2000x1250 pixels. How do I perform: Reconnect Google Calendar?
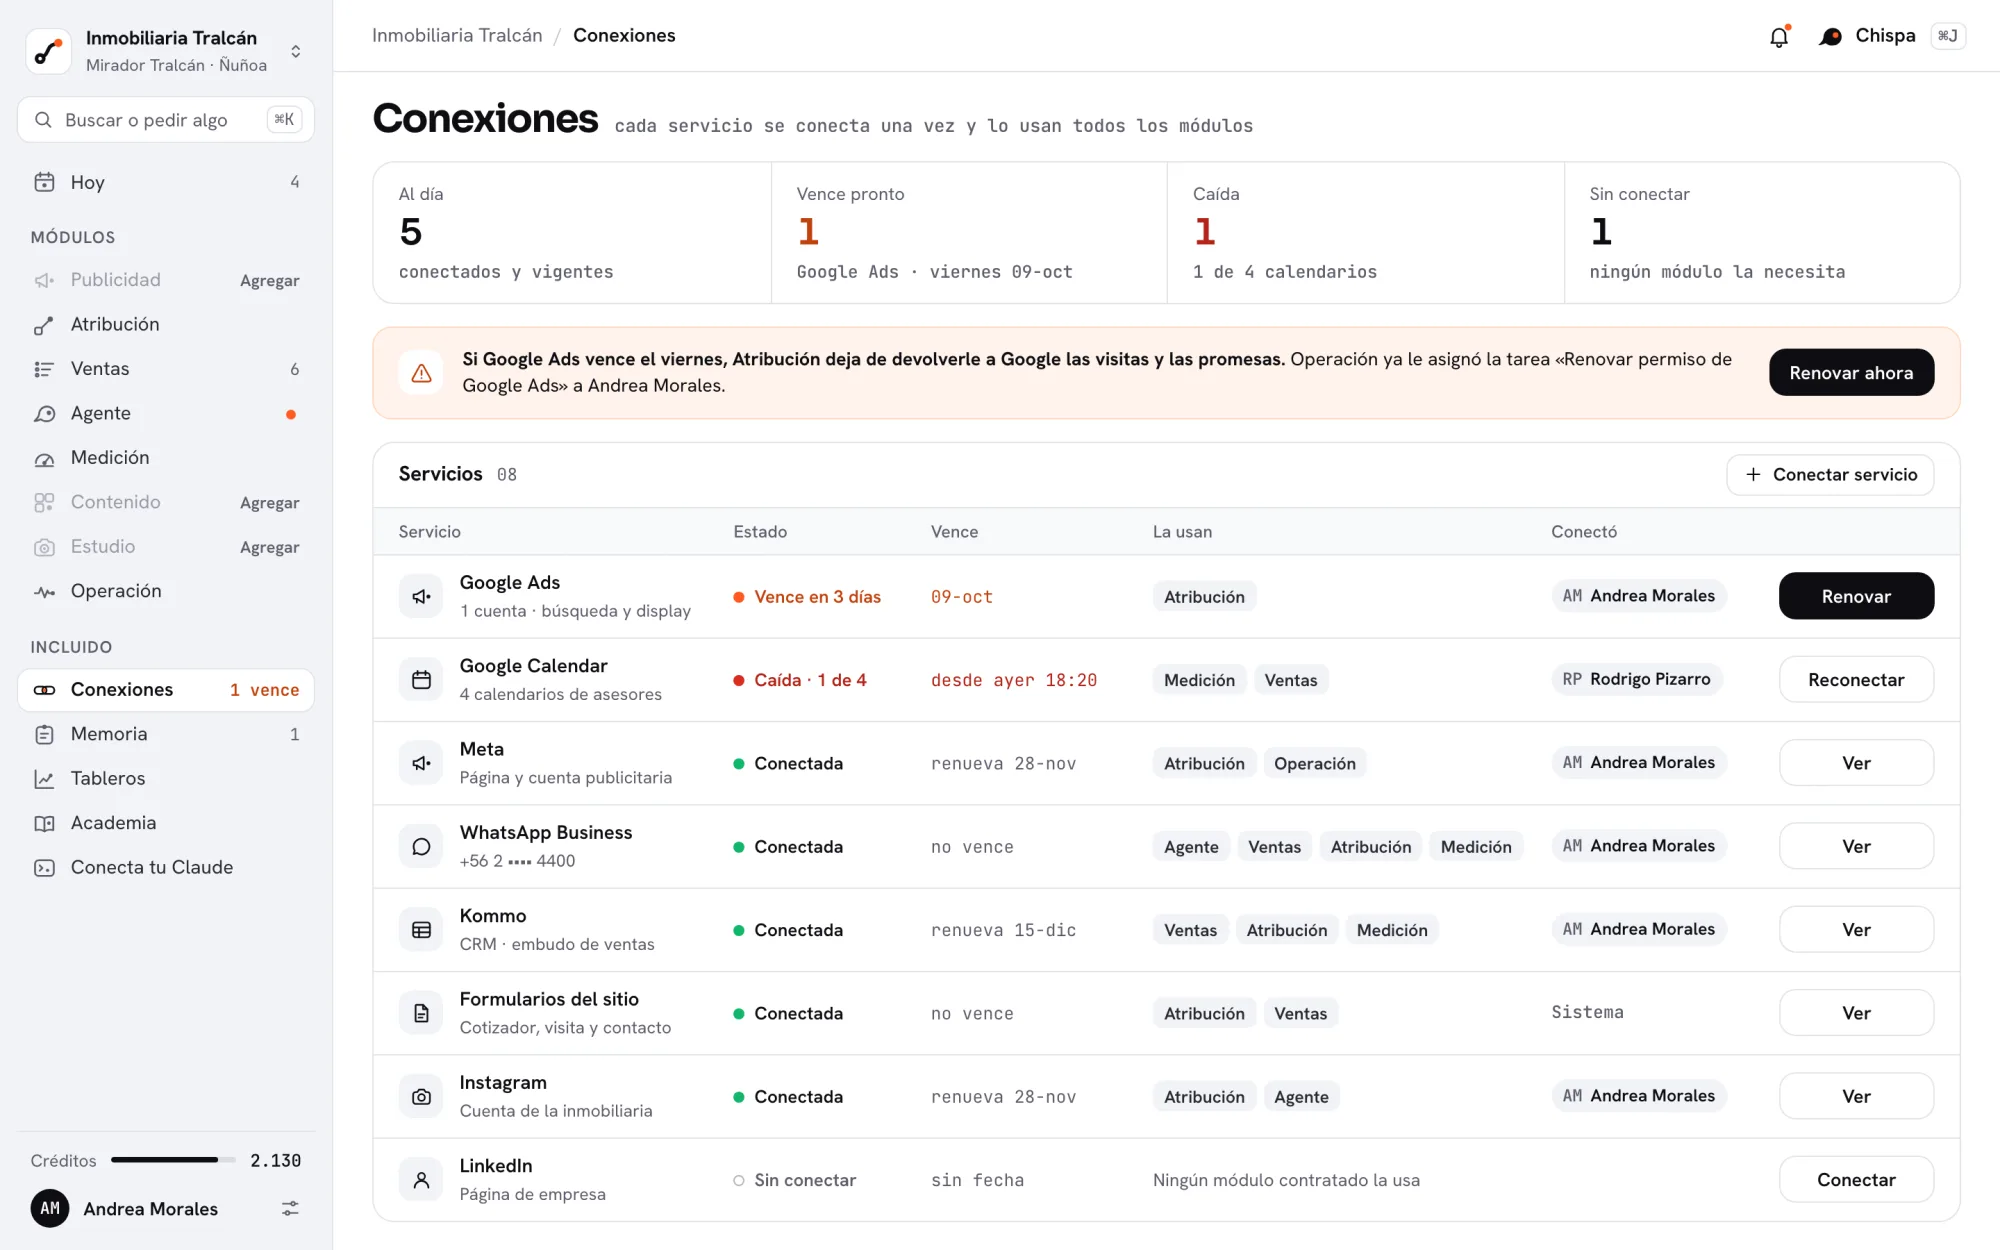[x=1856, y=680]
